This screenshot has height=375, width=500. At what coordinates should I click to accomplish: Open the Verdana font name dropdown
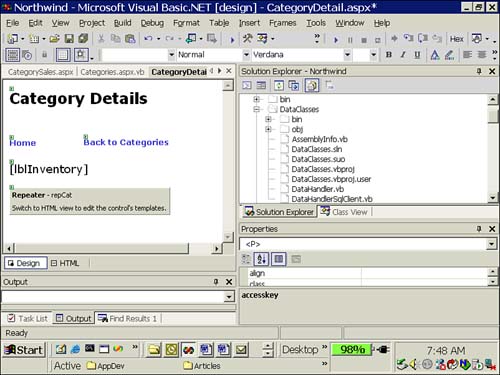pyautogui.click(x=347, y=54)
